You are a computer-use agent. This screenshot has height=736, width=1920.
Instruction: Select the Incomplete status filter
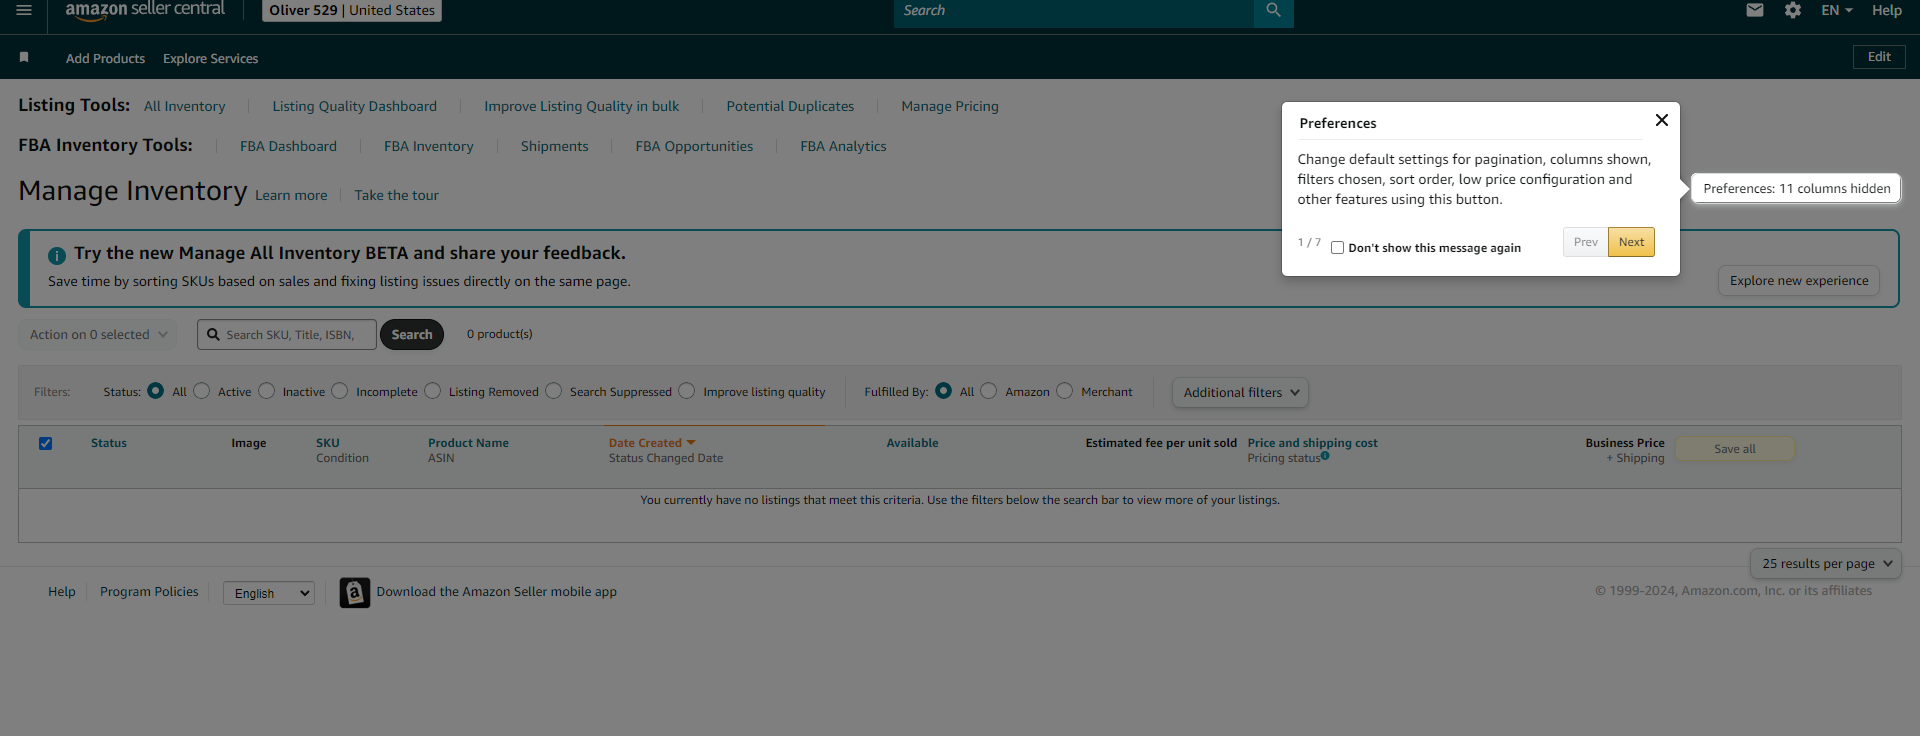(340, 391)
